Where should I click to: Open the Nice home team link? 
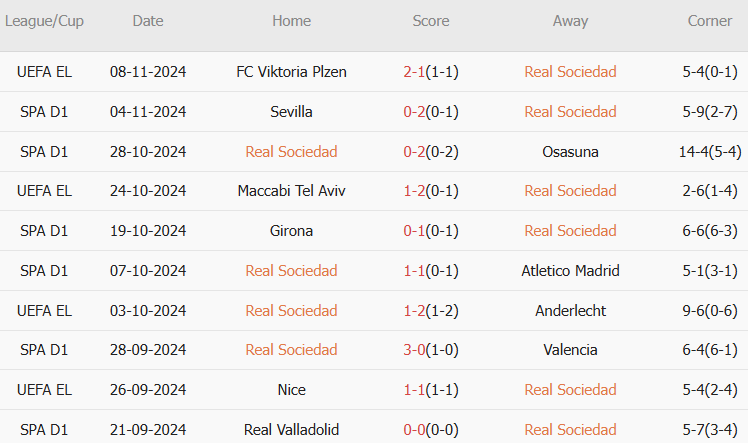[x=291, y=390]
